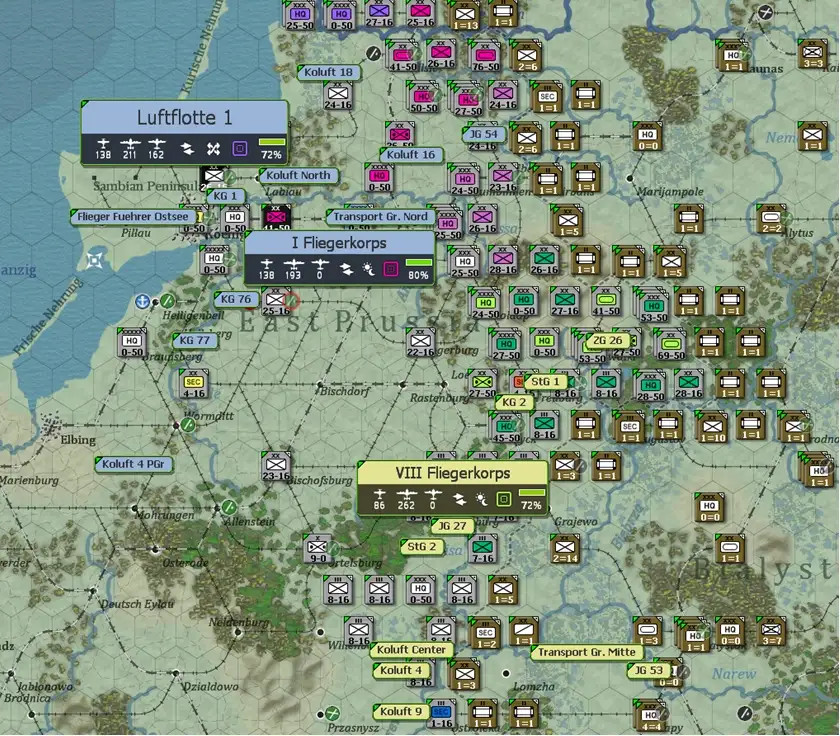The width and height of the screenshot is (840, 736).
Task: Click the transfer arrows icon in VIII Fliegerkorps panel
Action: point(459,498)
